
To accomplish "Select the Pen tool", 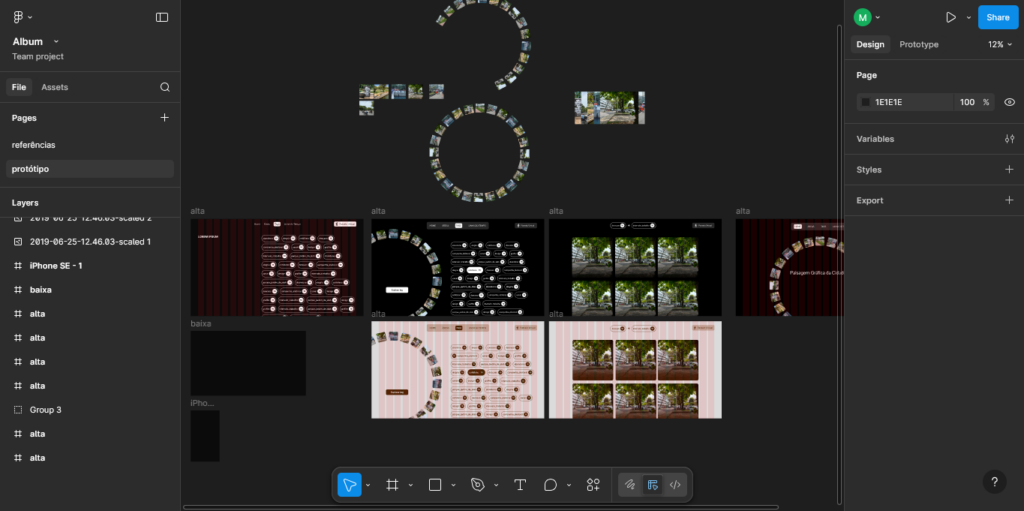I will (x=478, y=485).
